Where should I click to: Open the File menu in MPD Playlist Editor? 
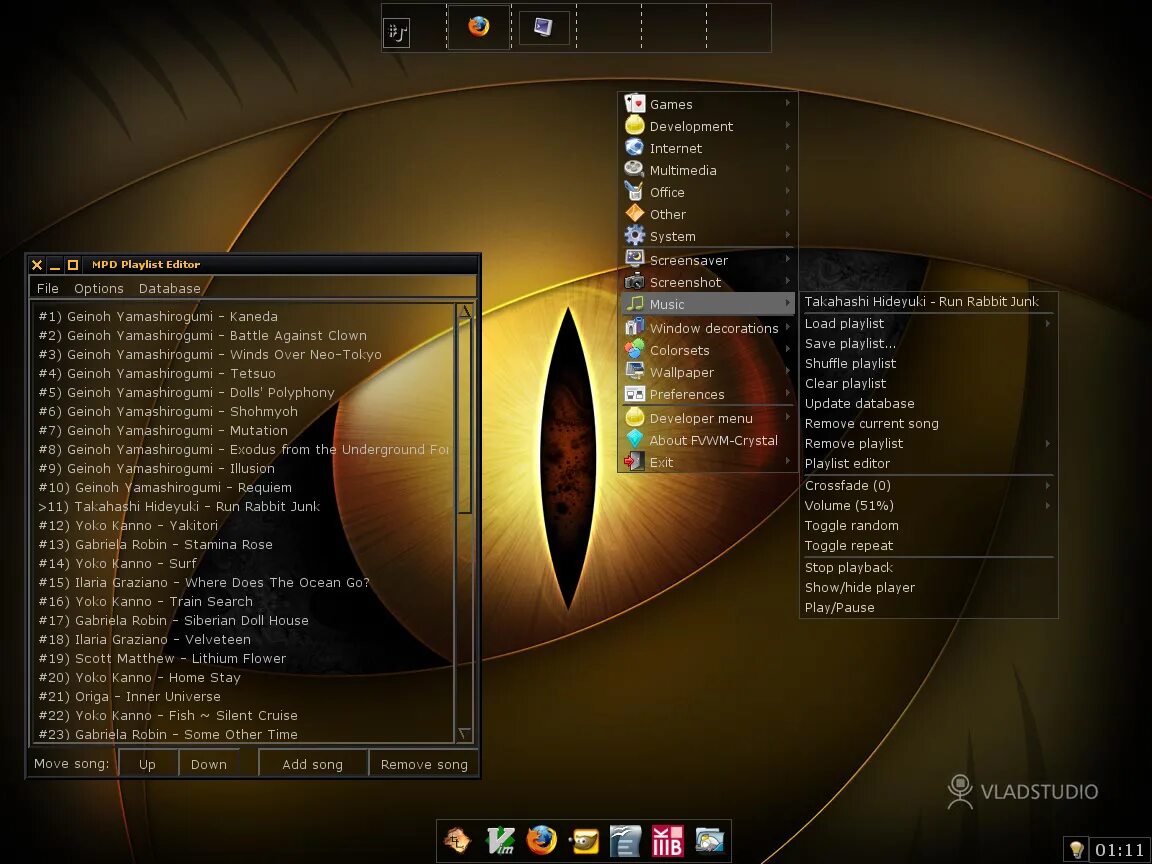[48, 288]
